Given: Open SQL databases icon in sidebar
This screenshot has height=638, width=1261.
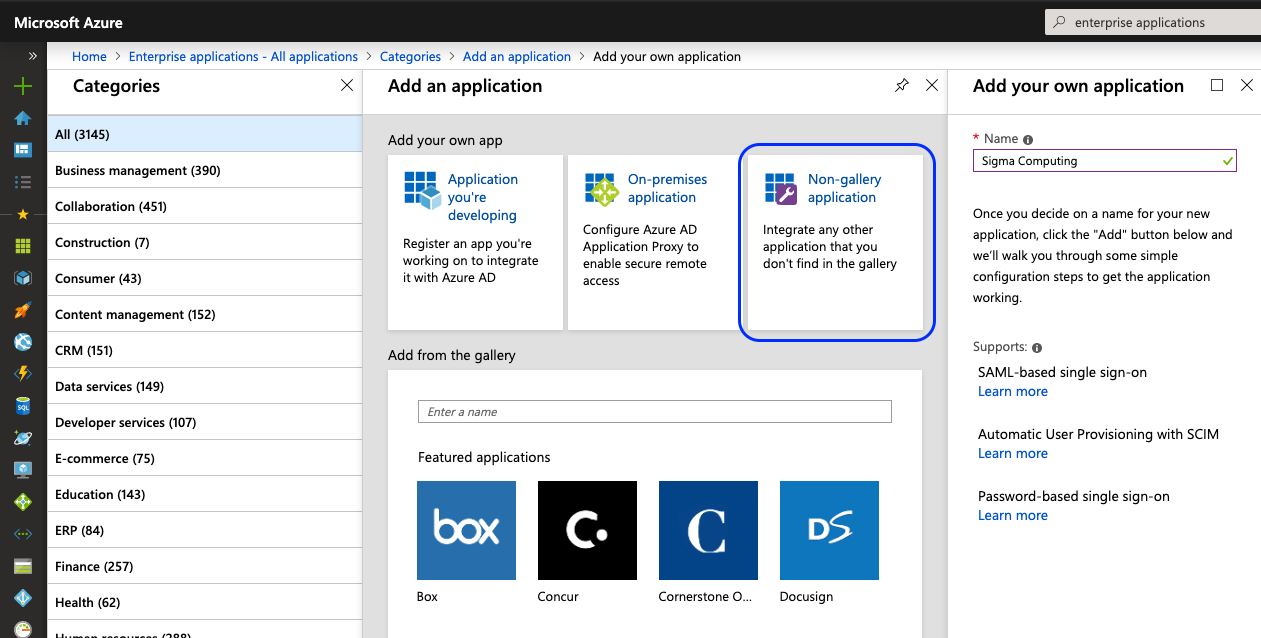Looking at the screenshot, I should pos(23,406).
